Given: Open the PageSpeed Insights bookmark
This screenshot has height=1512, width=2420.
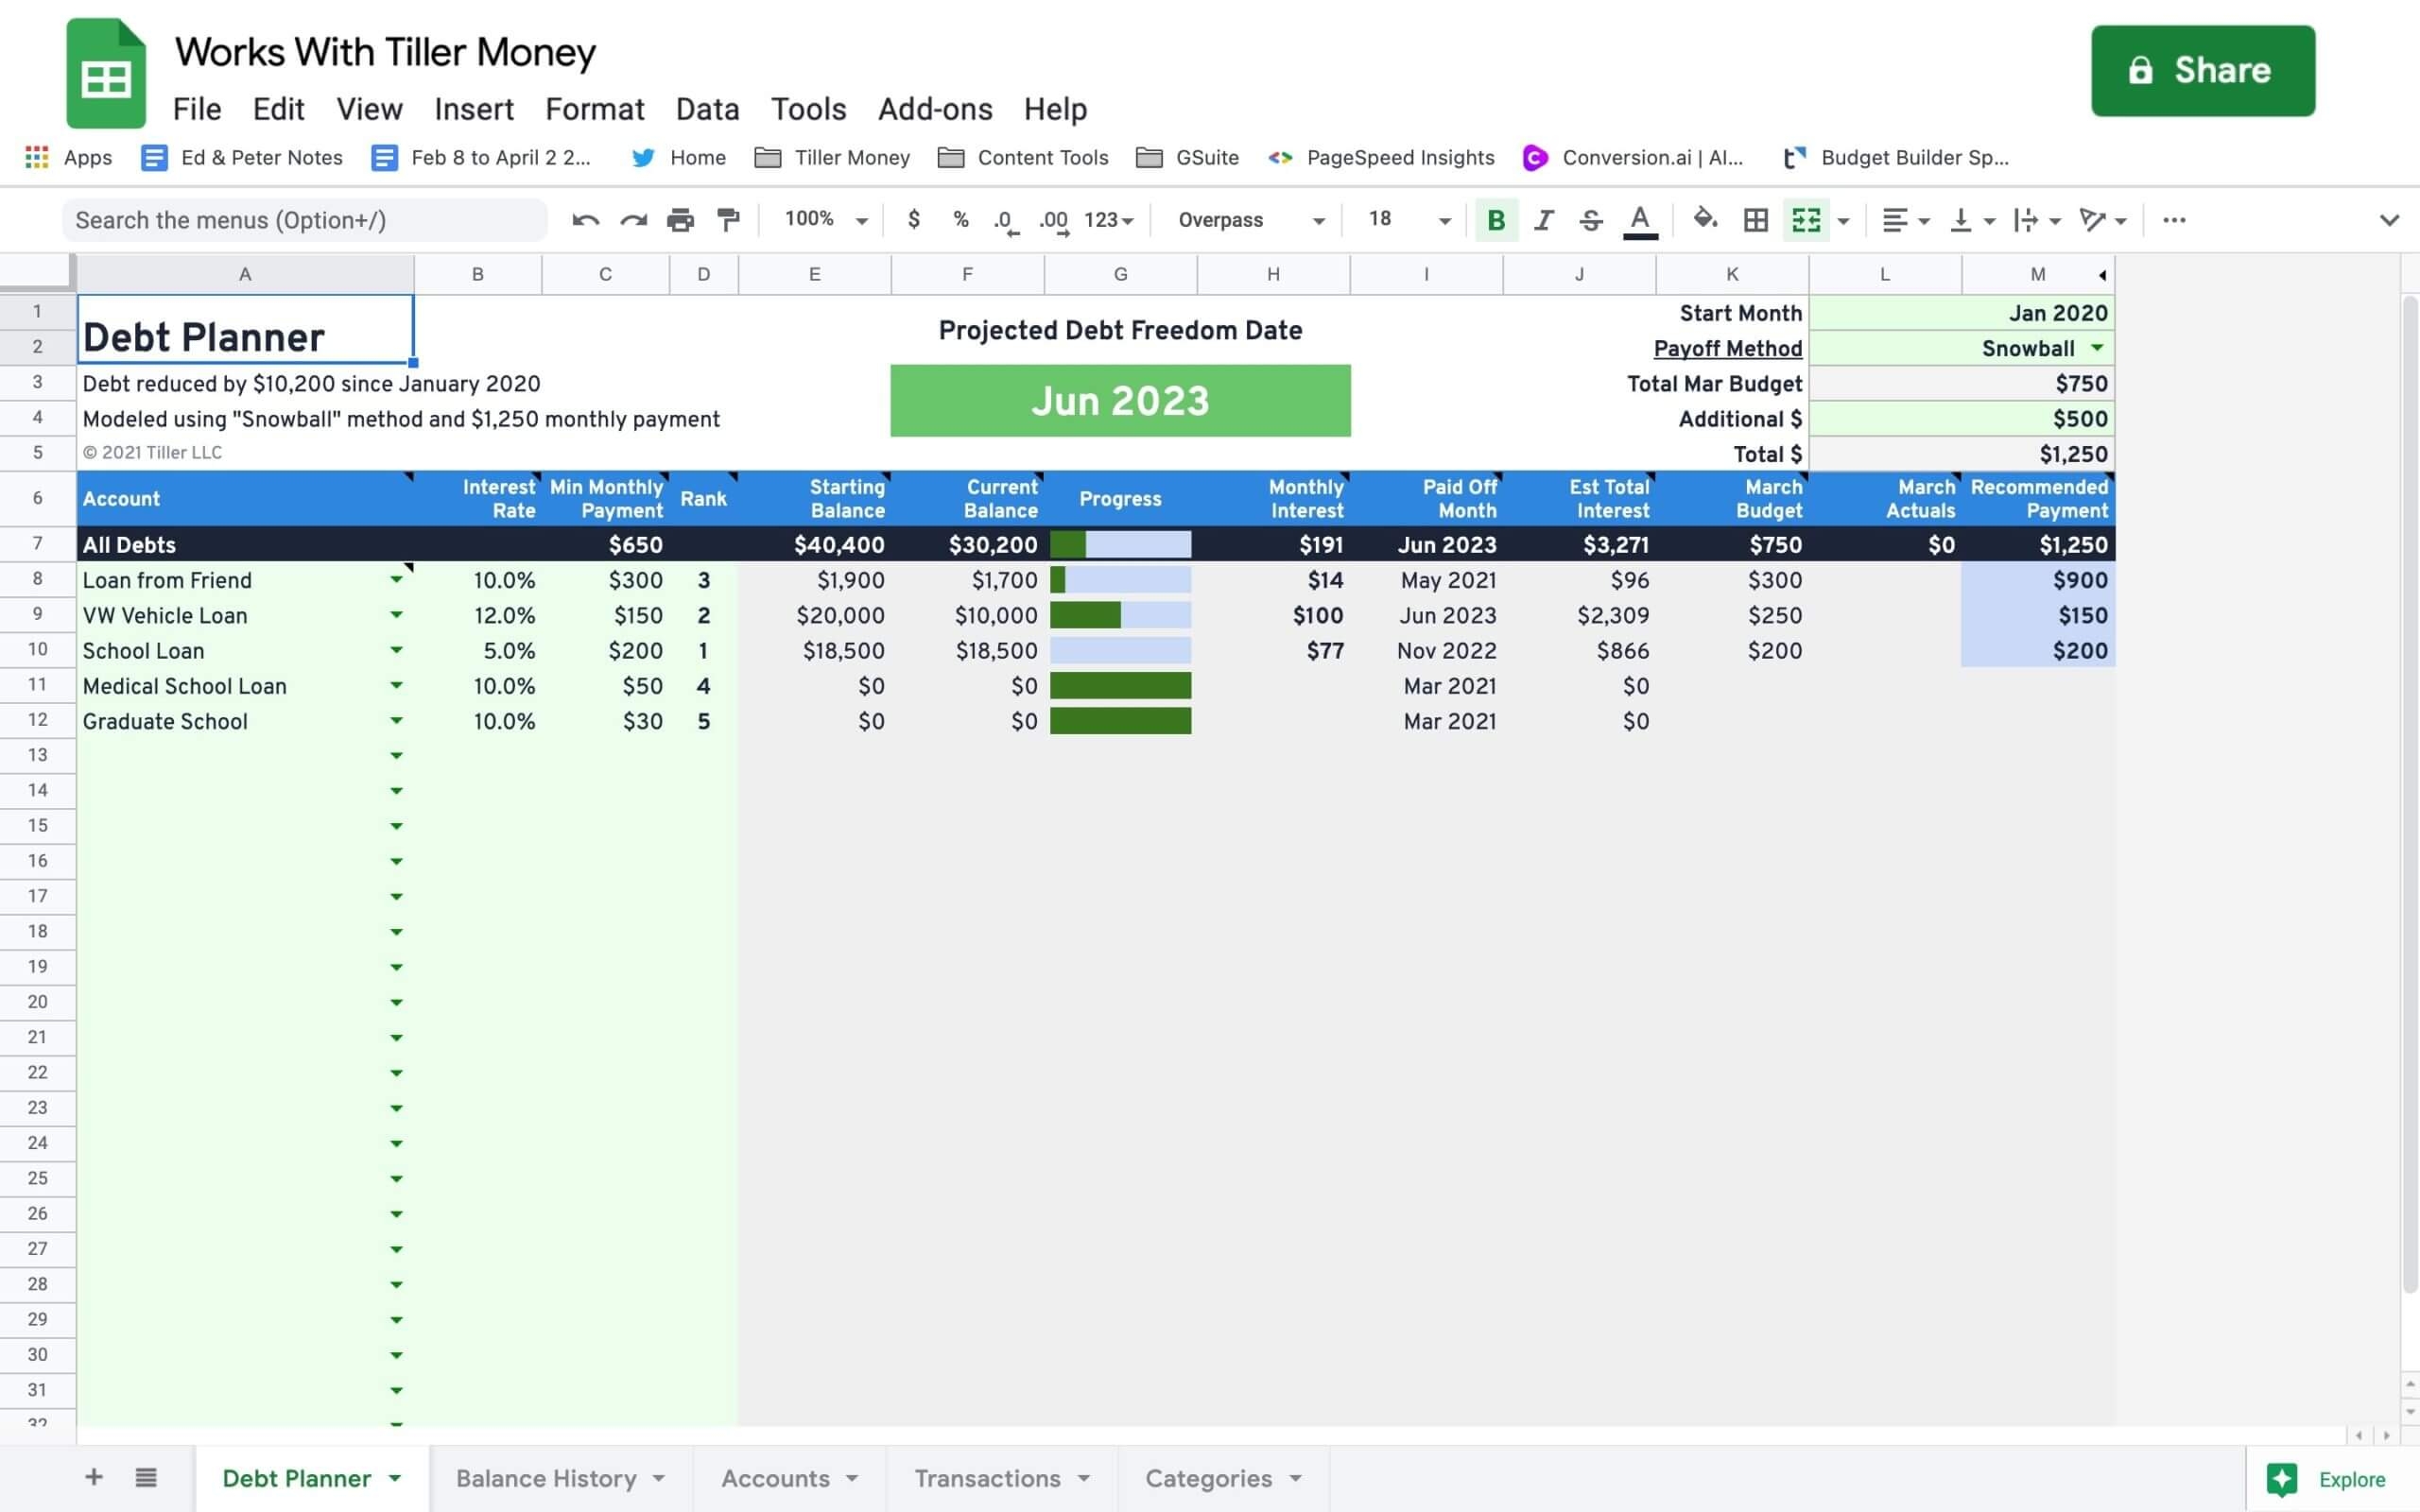Looking at the screenshot, I should tap(1399, 157).
